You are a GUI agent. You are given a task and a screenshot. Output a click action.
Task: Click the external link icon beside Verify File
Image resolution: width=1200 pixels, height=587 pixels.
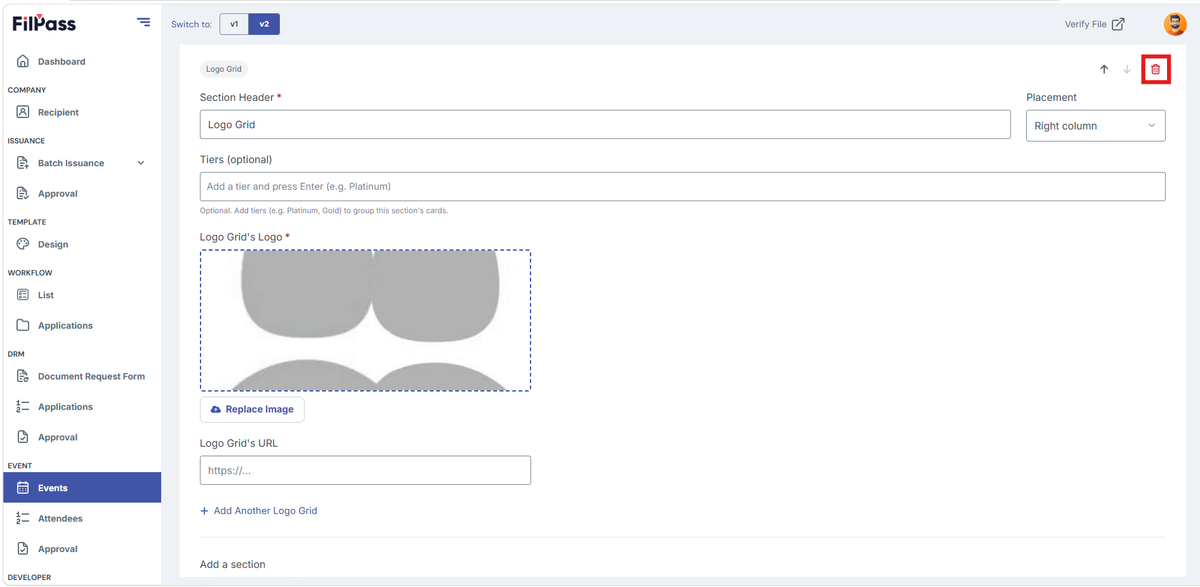(1118, 24)
